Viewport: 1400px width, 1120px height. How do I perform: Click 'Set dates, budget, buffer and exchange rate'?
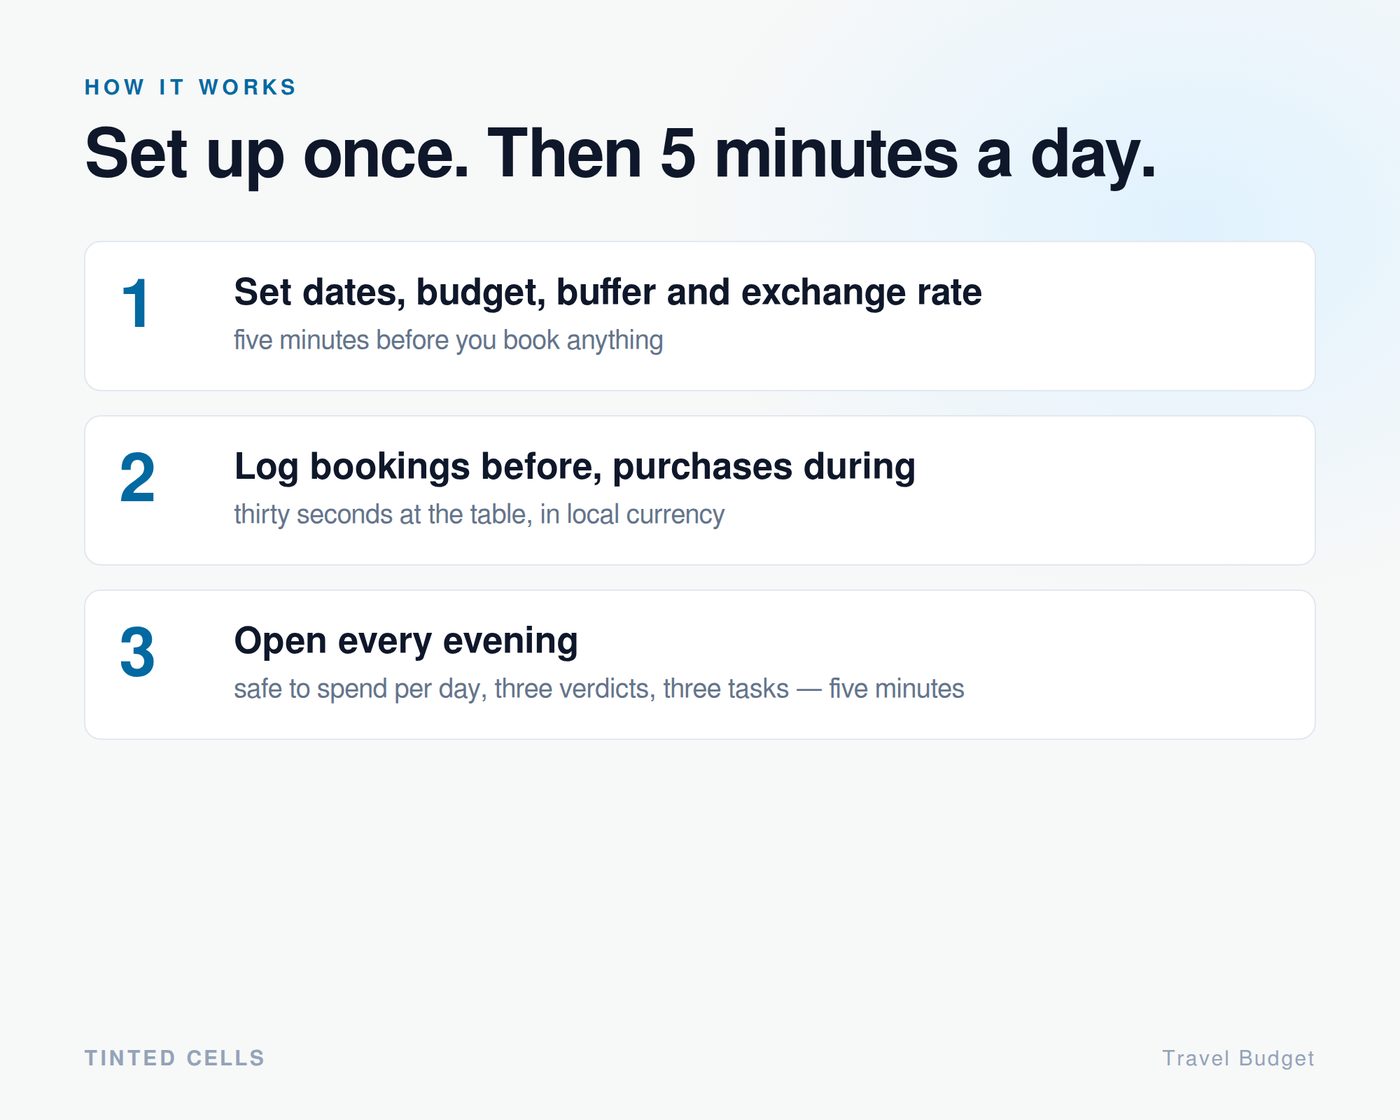[608, 293]
